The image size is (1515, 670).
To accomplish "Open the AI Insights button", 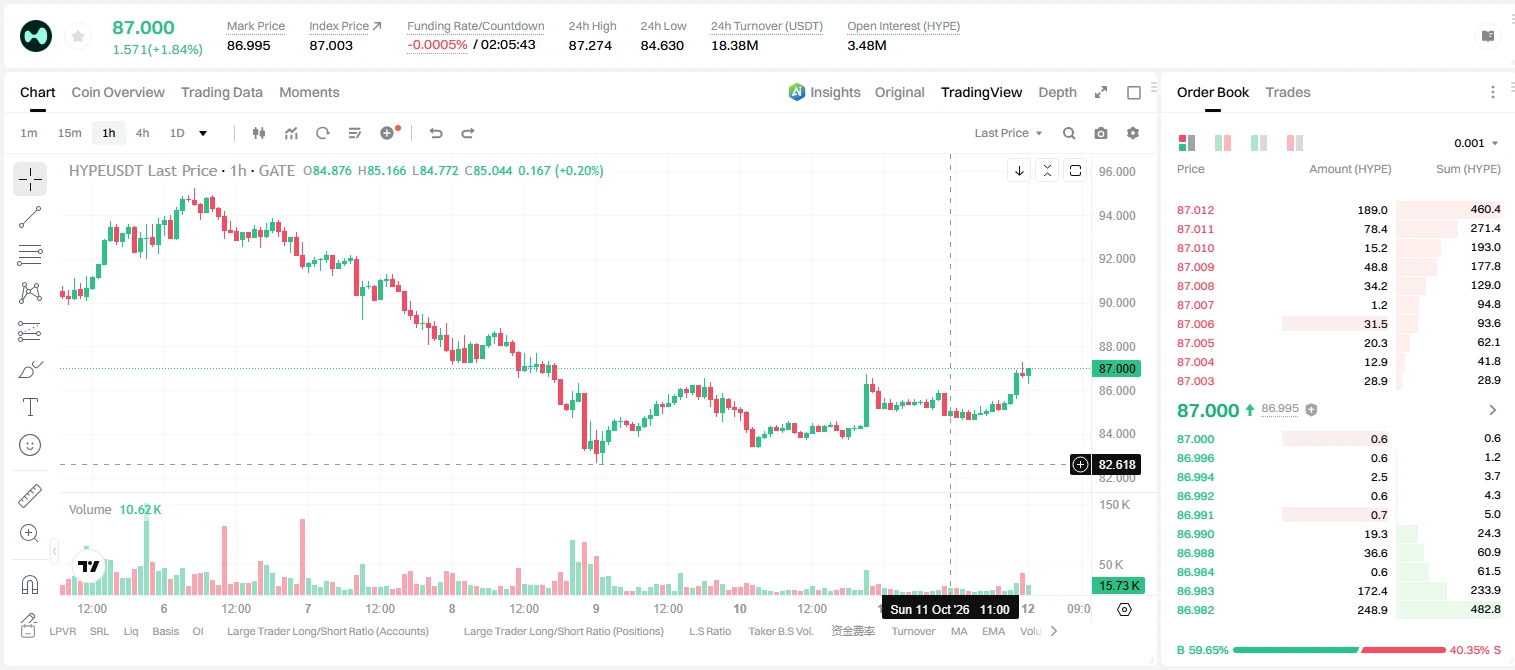I will 824,92.
